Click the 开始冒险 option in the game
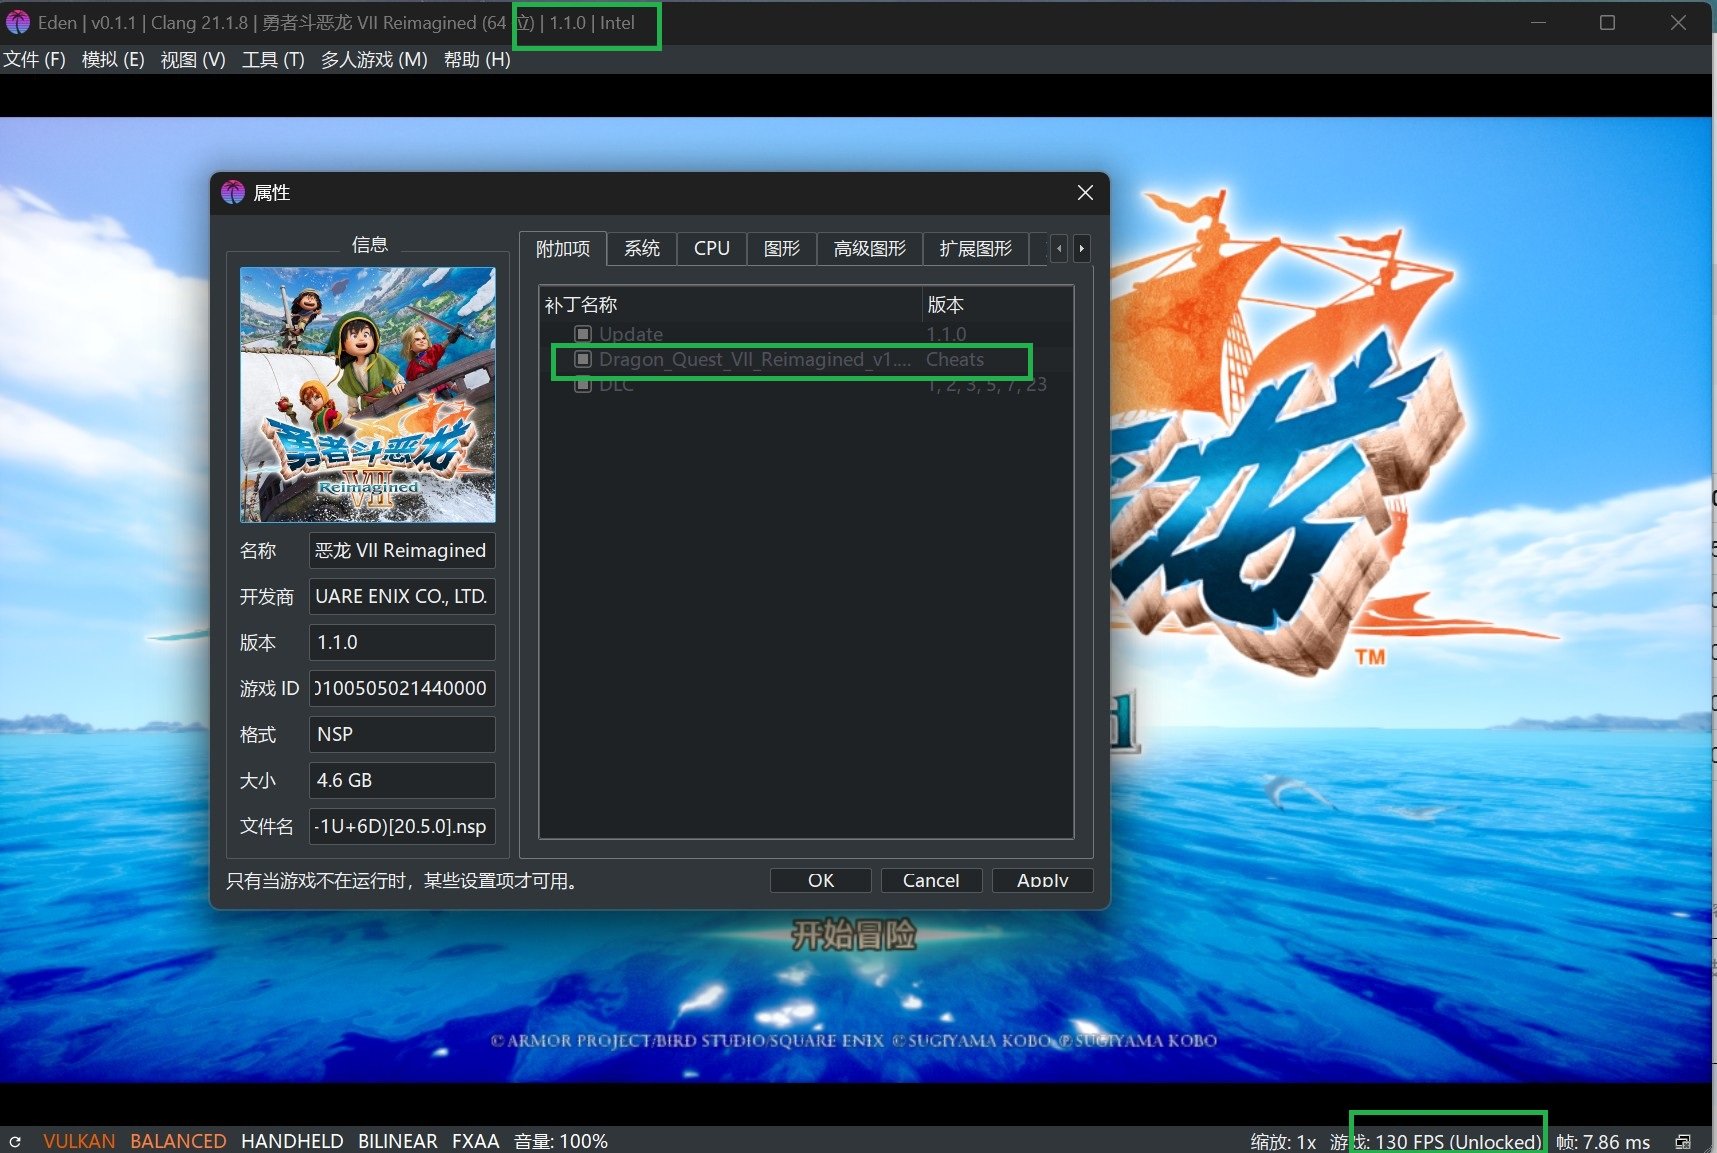 click(854, 935)
